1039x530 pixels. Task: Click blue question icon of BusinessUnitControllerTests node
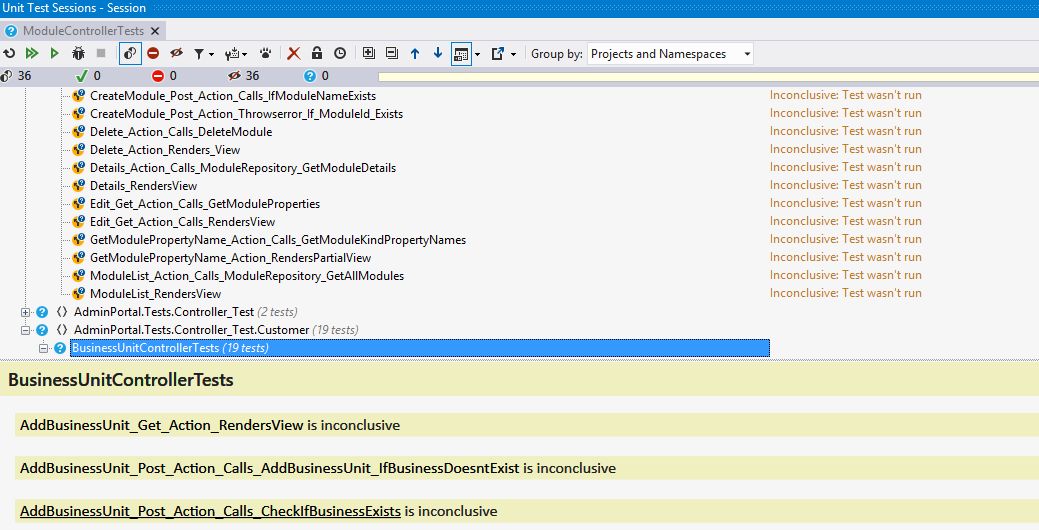(60, 348)
